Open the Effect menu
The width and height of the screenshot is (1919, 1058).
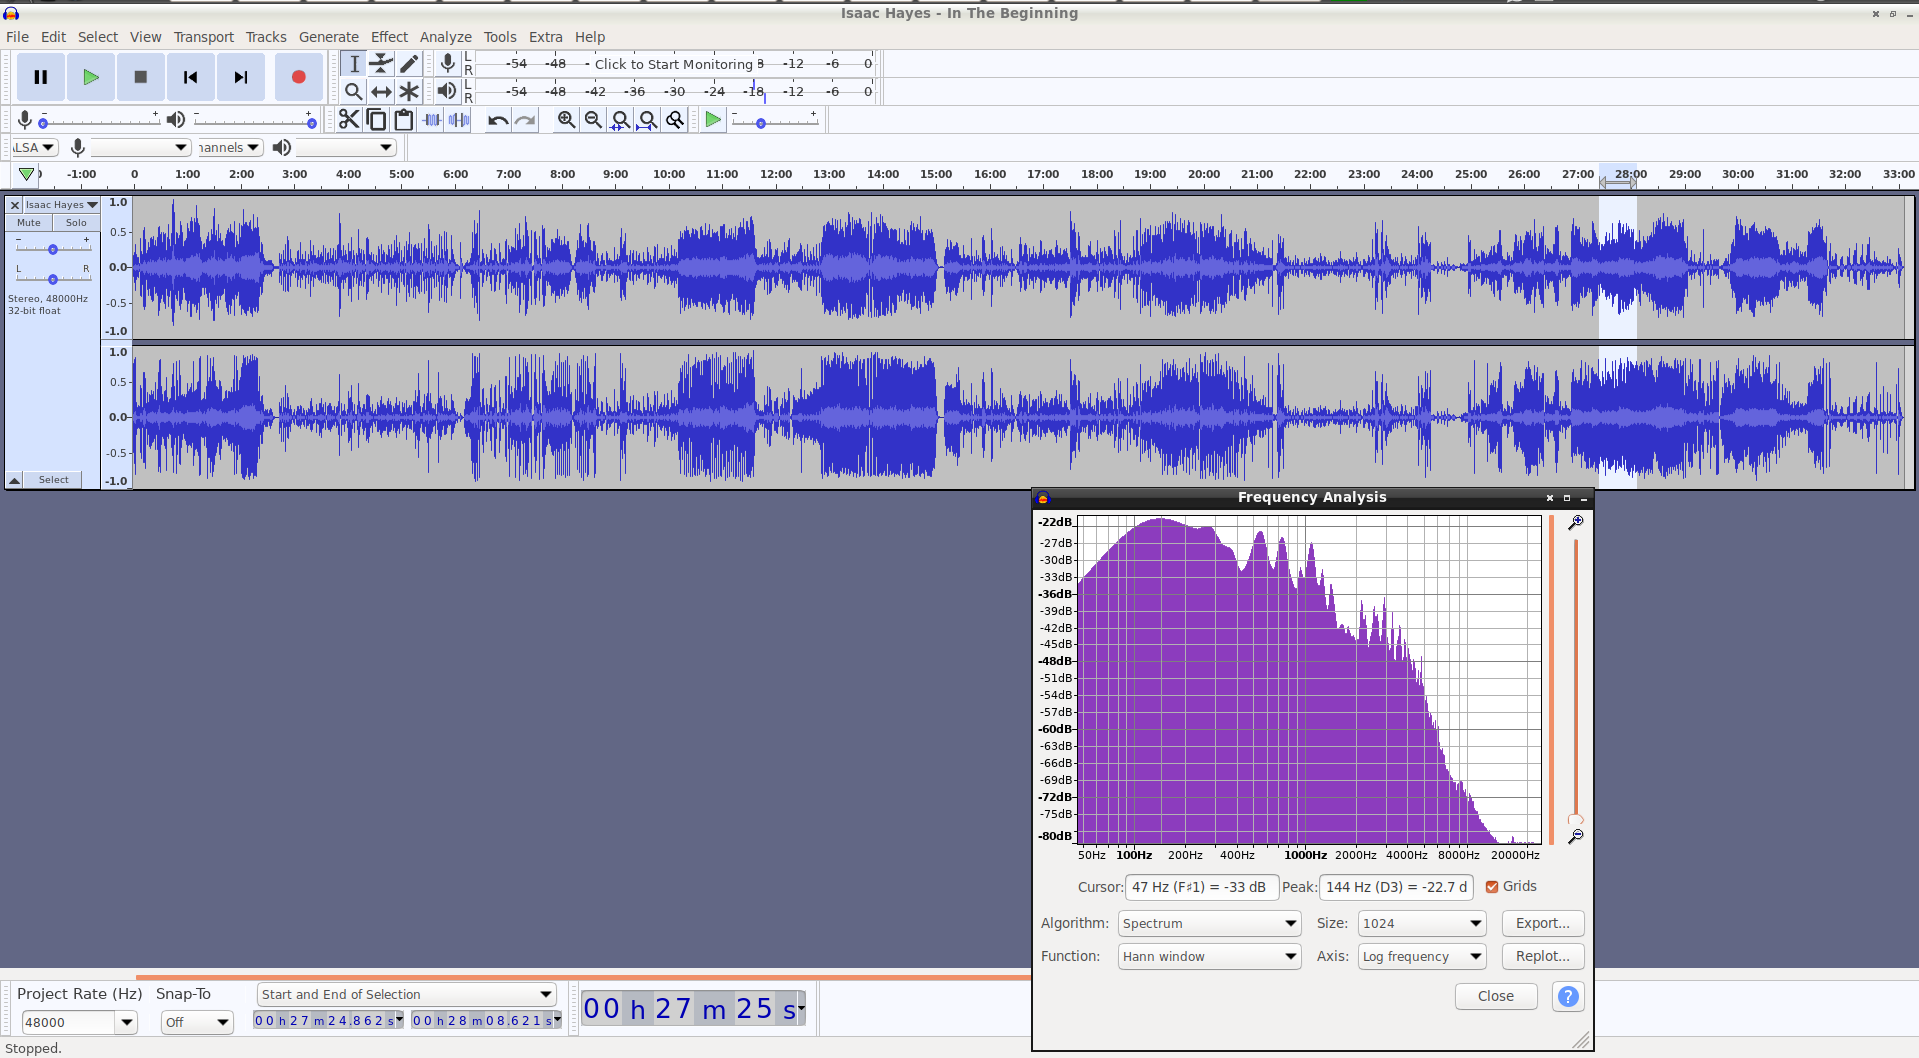[x=389, y=37]
